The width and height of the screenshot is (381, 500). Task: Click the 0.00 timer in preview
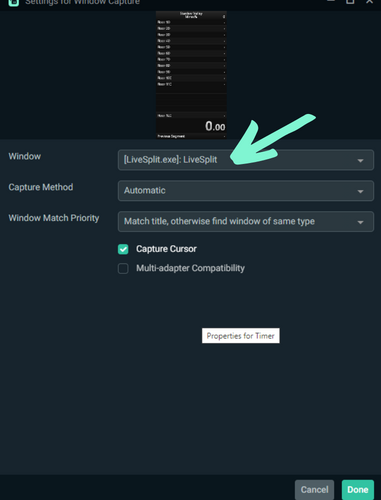pos(215,126)
